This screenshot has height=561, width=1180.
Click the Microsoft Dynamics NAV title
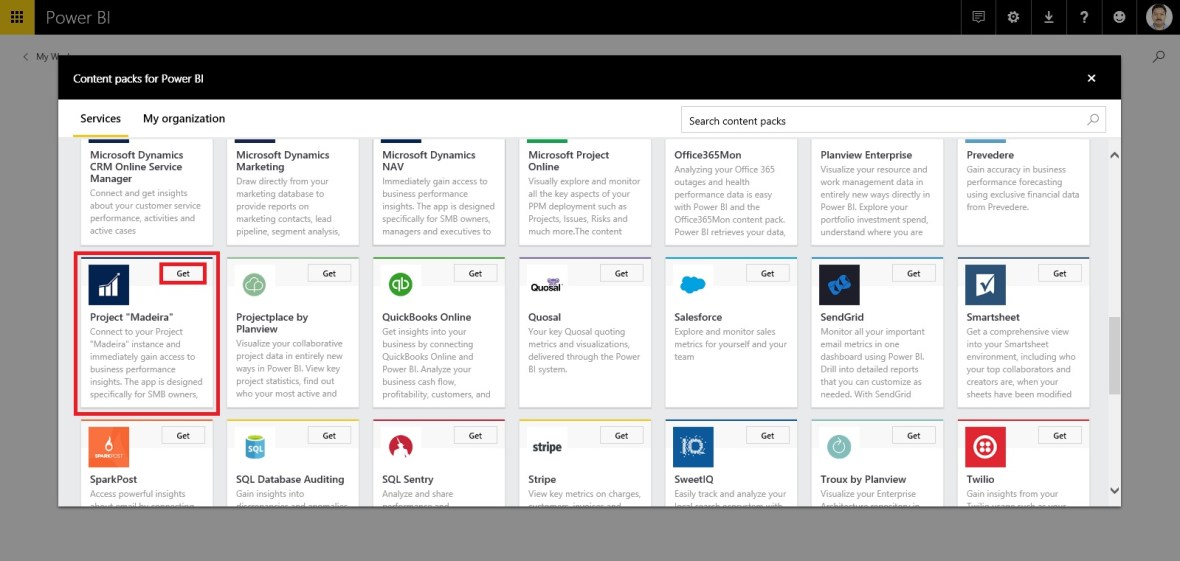pyautogui.click(x=429, y=160)
